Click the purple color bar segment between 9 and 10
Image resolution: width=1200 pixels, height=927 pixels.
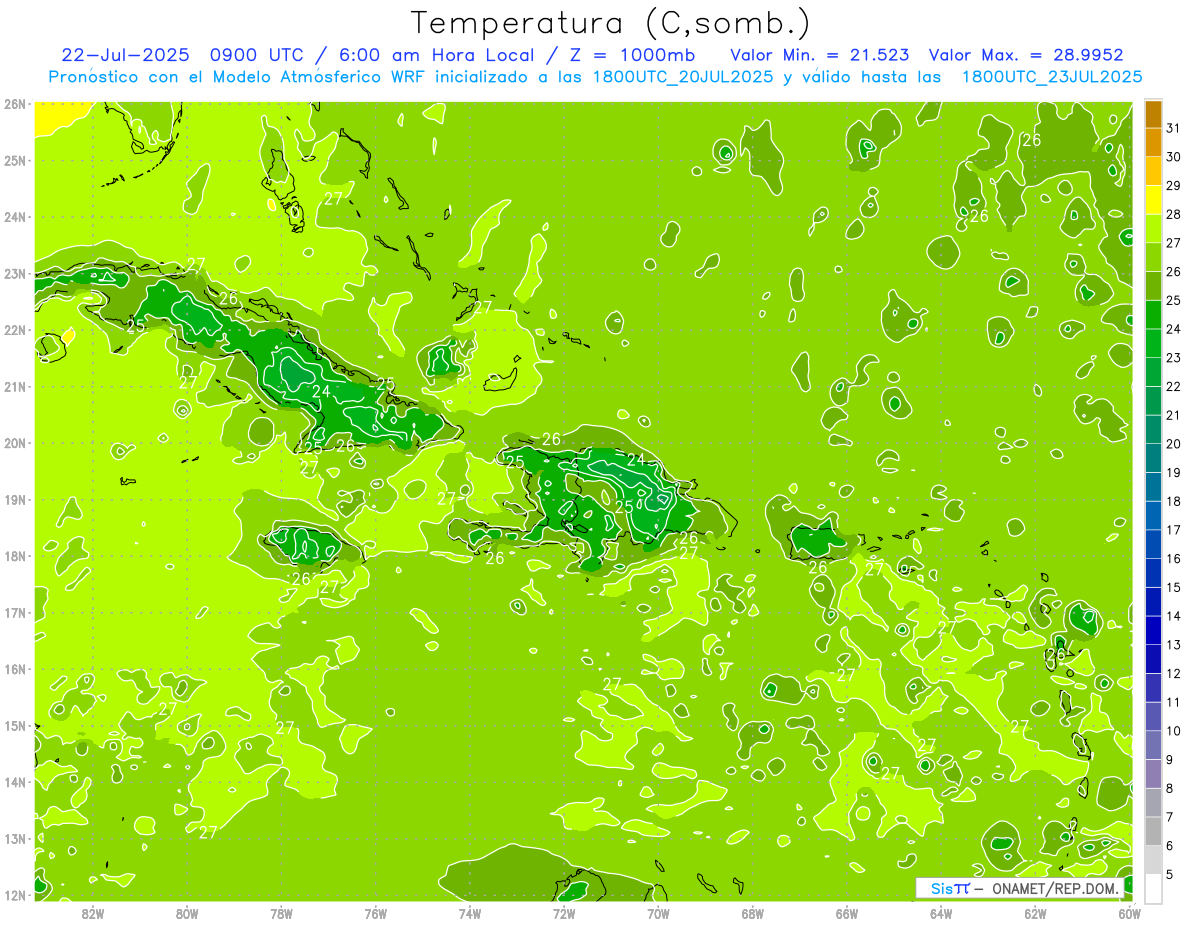coord(1153,745)
